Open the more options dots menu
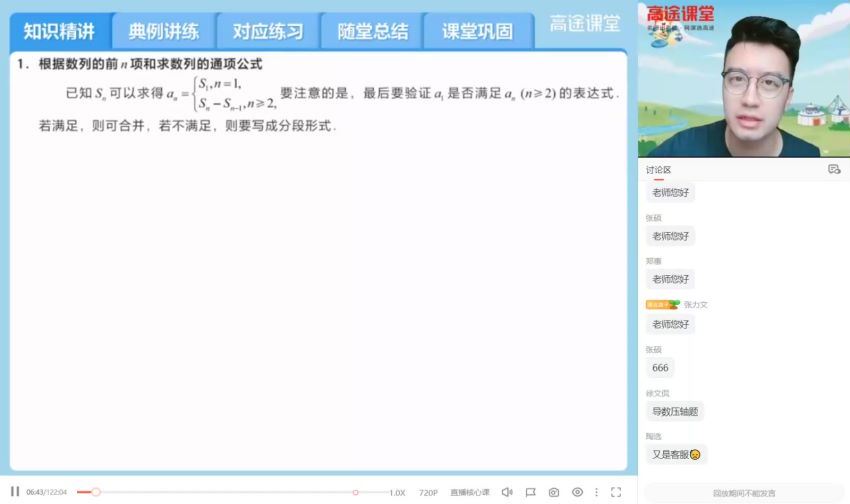The width and height of the screenshot is (850, 504). [596, 492]
